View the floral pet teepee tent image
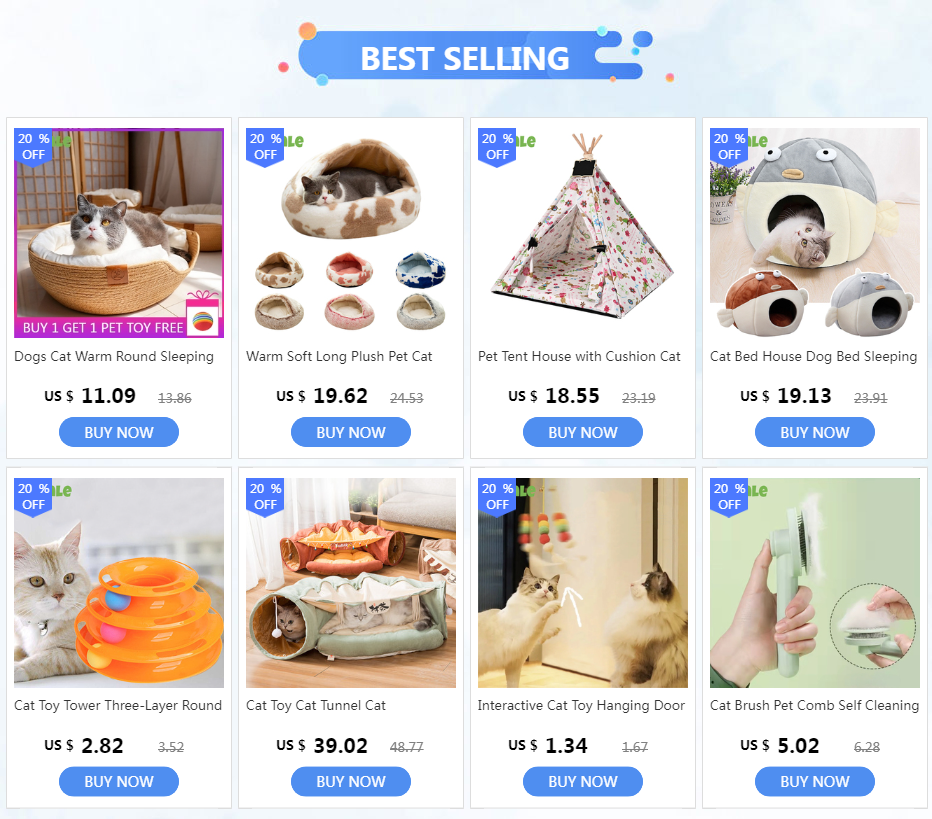 tap(582, 233)
